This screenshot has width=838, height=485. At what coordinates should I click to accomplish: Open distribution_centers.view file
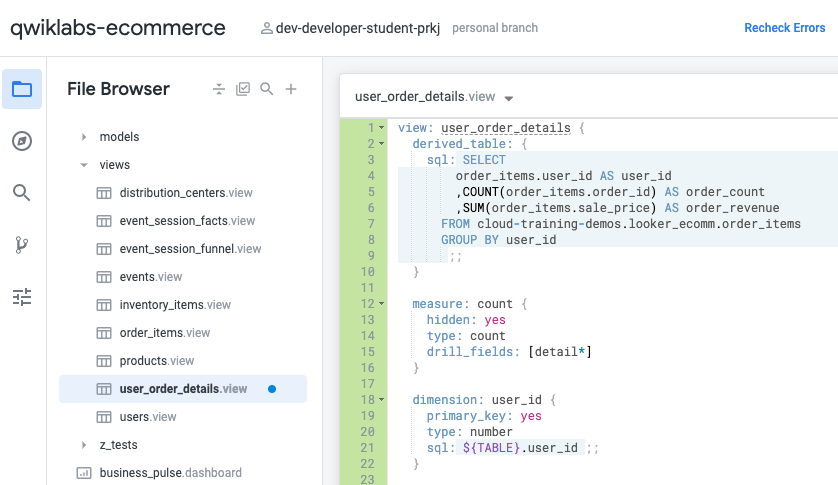(x=186, y=193)
